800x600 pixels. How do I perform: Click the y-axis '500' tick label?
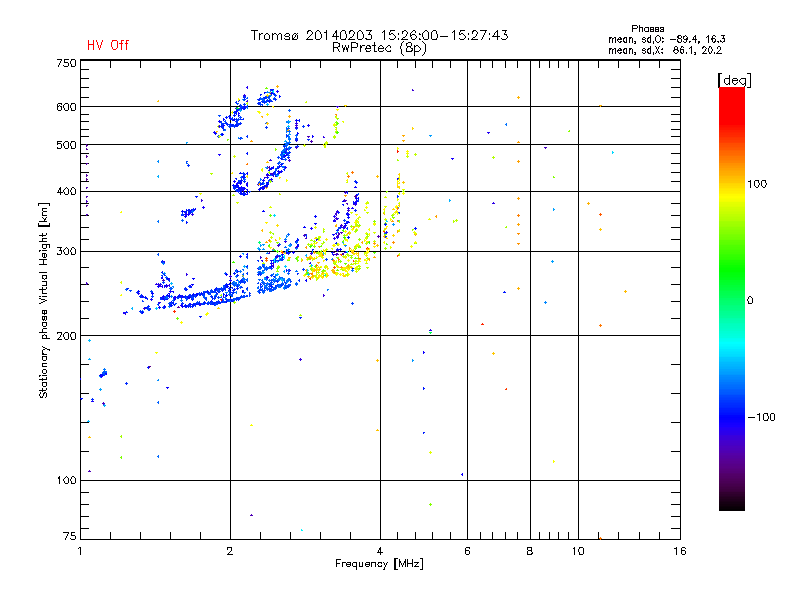(x=66, y=145)
